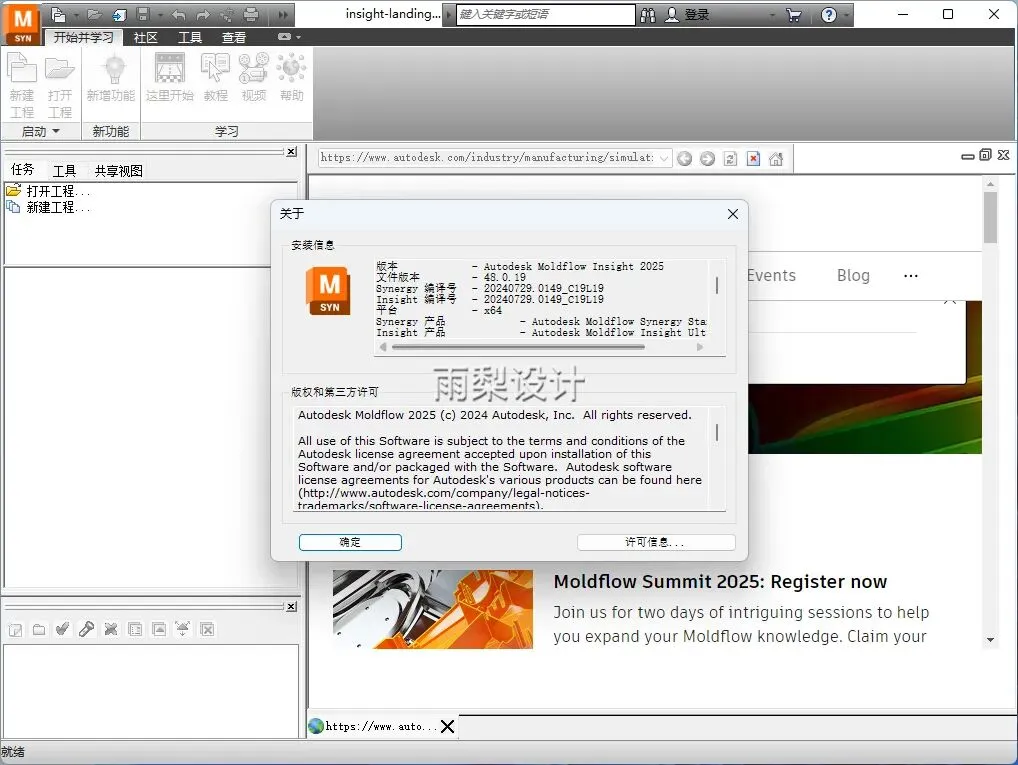Image resolution: width=1018 pixels, height=765 pixels.
Task: Click the folder icon in layers toolbar
Action: click(x=39, y=629)
